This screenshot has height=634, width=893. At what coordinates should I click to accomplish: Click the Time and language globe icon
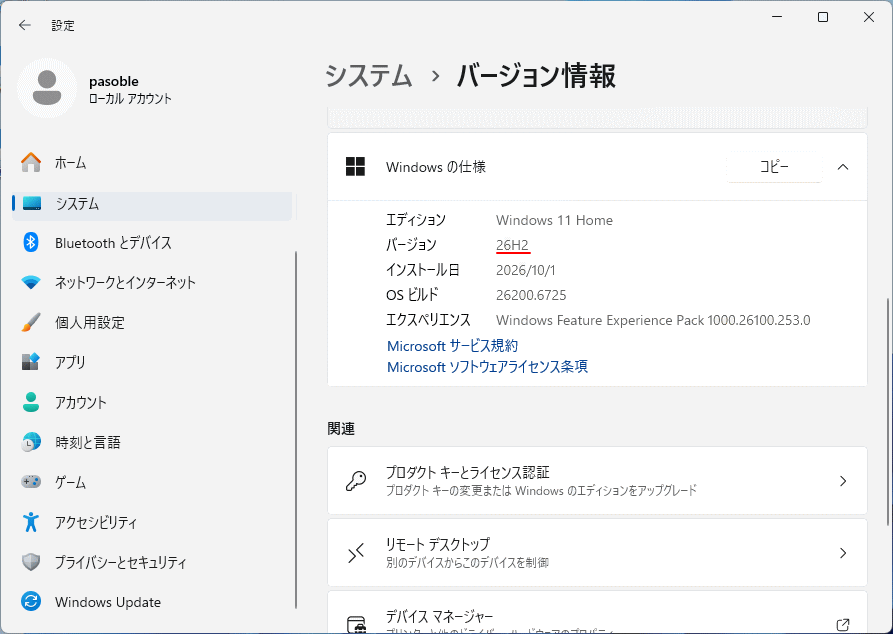tap(31, 442)
